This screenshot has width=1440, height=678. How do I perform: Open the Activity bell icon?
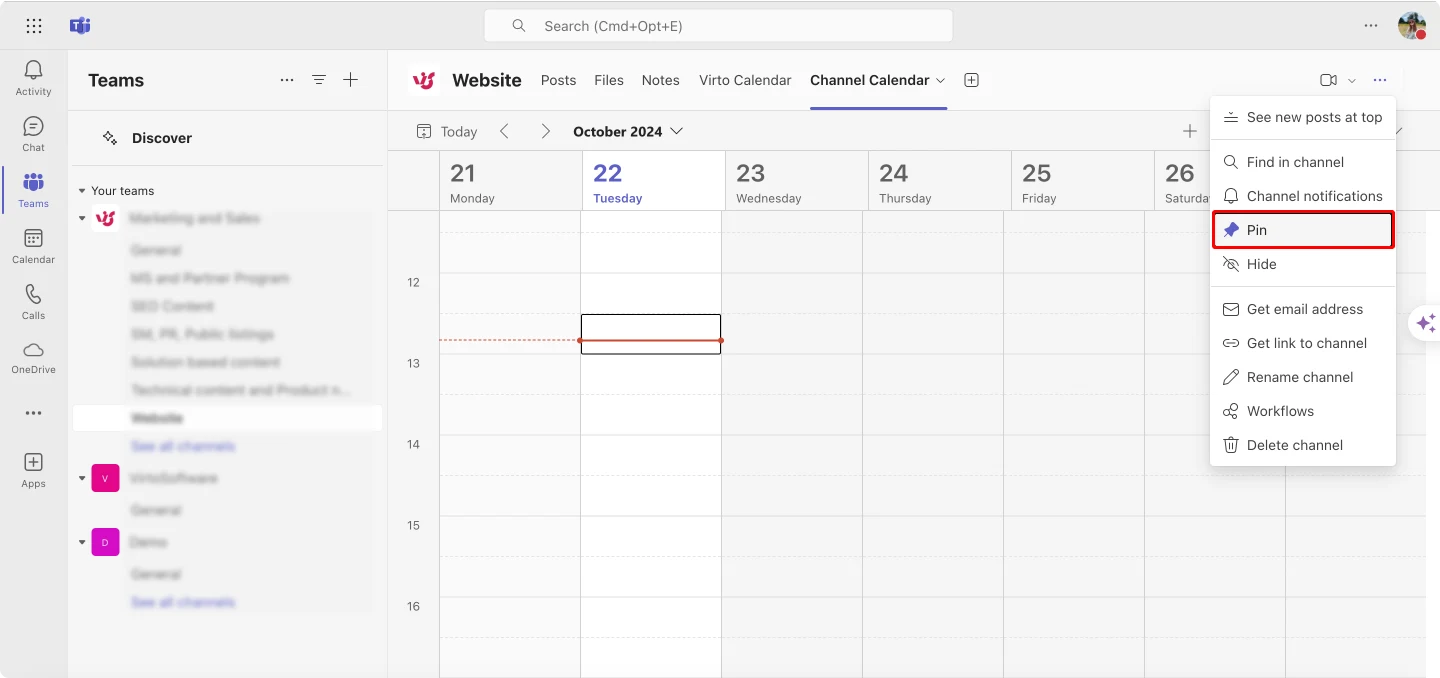point(34,78)
